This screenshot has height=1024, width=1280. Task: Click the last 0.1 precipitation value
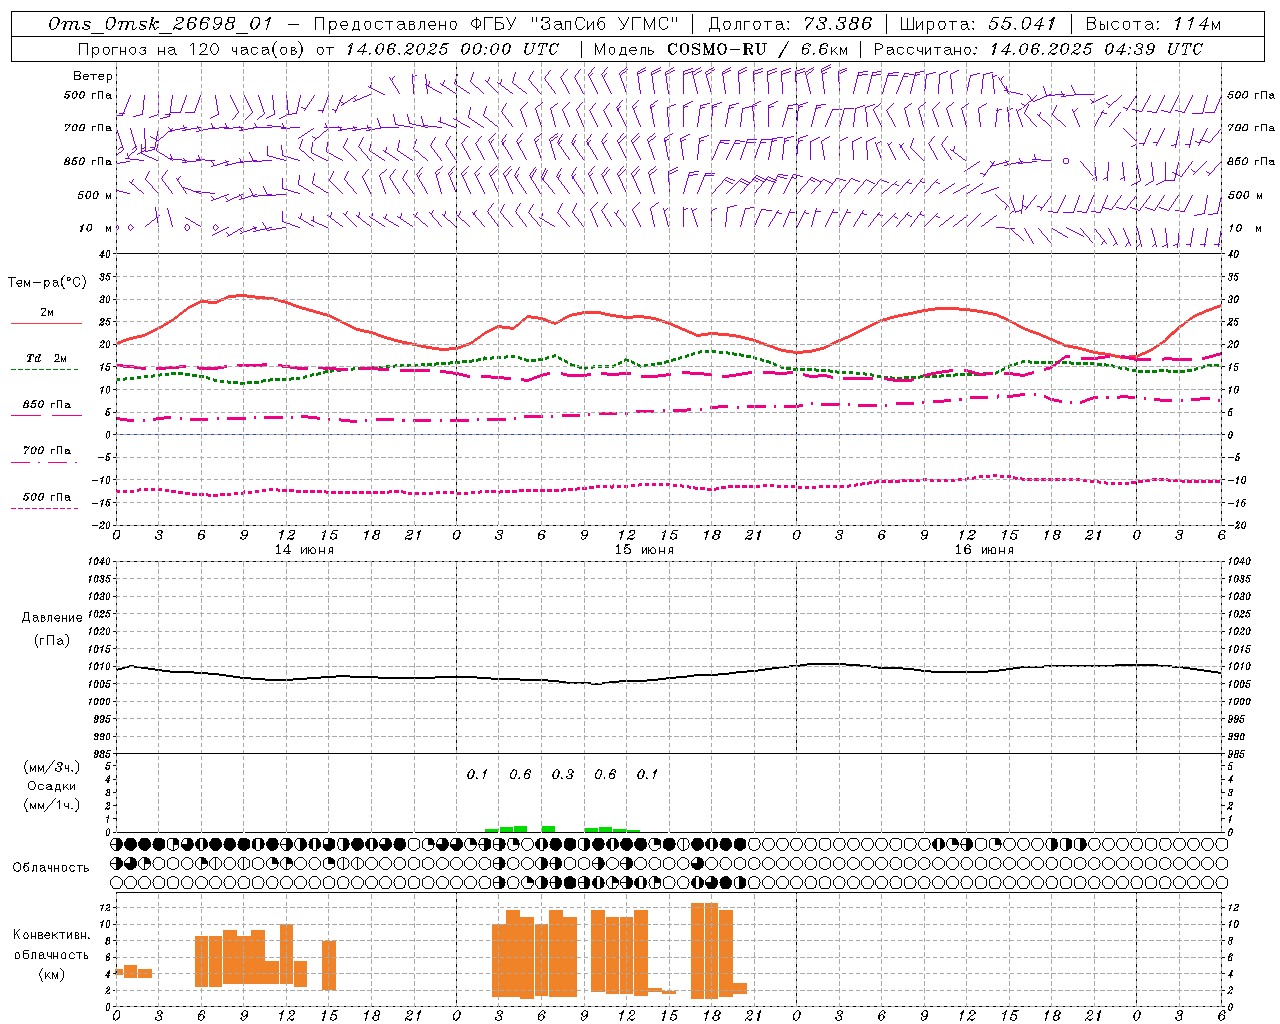(x=647, y=775)
